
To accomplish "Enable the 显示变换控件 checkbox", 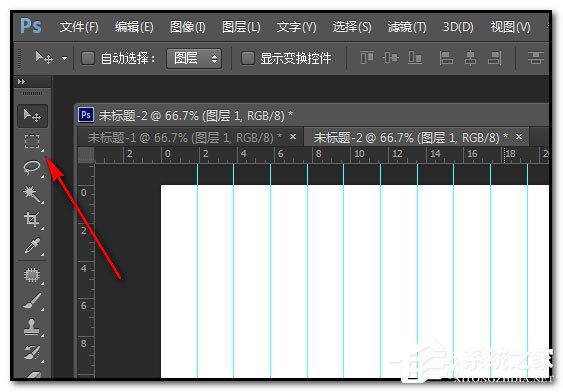I will (x=247, y=58).
